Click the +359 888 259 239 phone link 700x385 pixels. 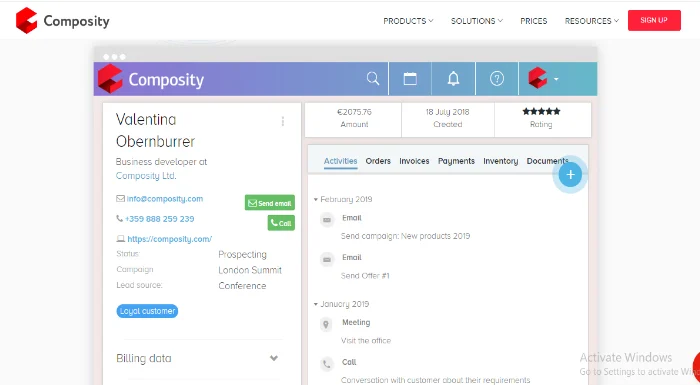160,219
